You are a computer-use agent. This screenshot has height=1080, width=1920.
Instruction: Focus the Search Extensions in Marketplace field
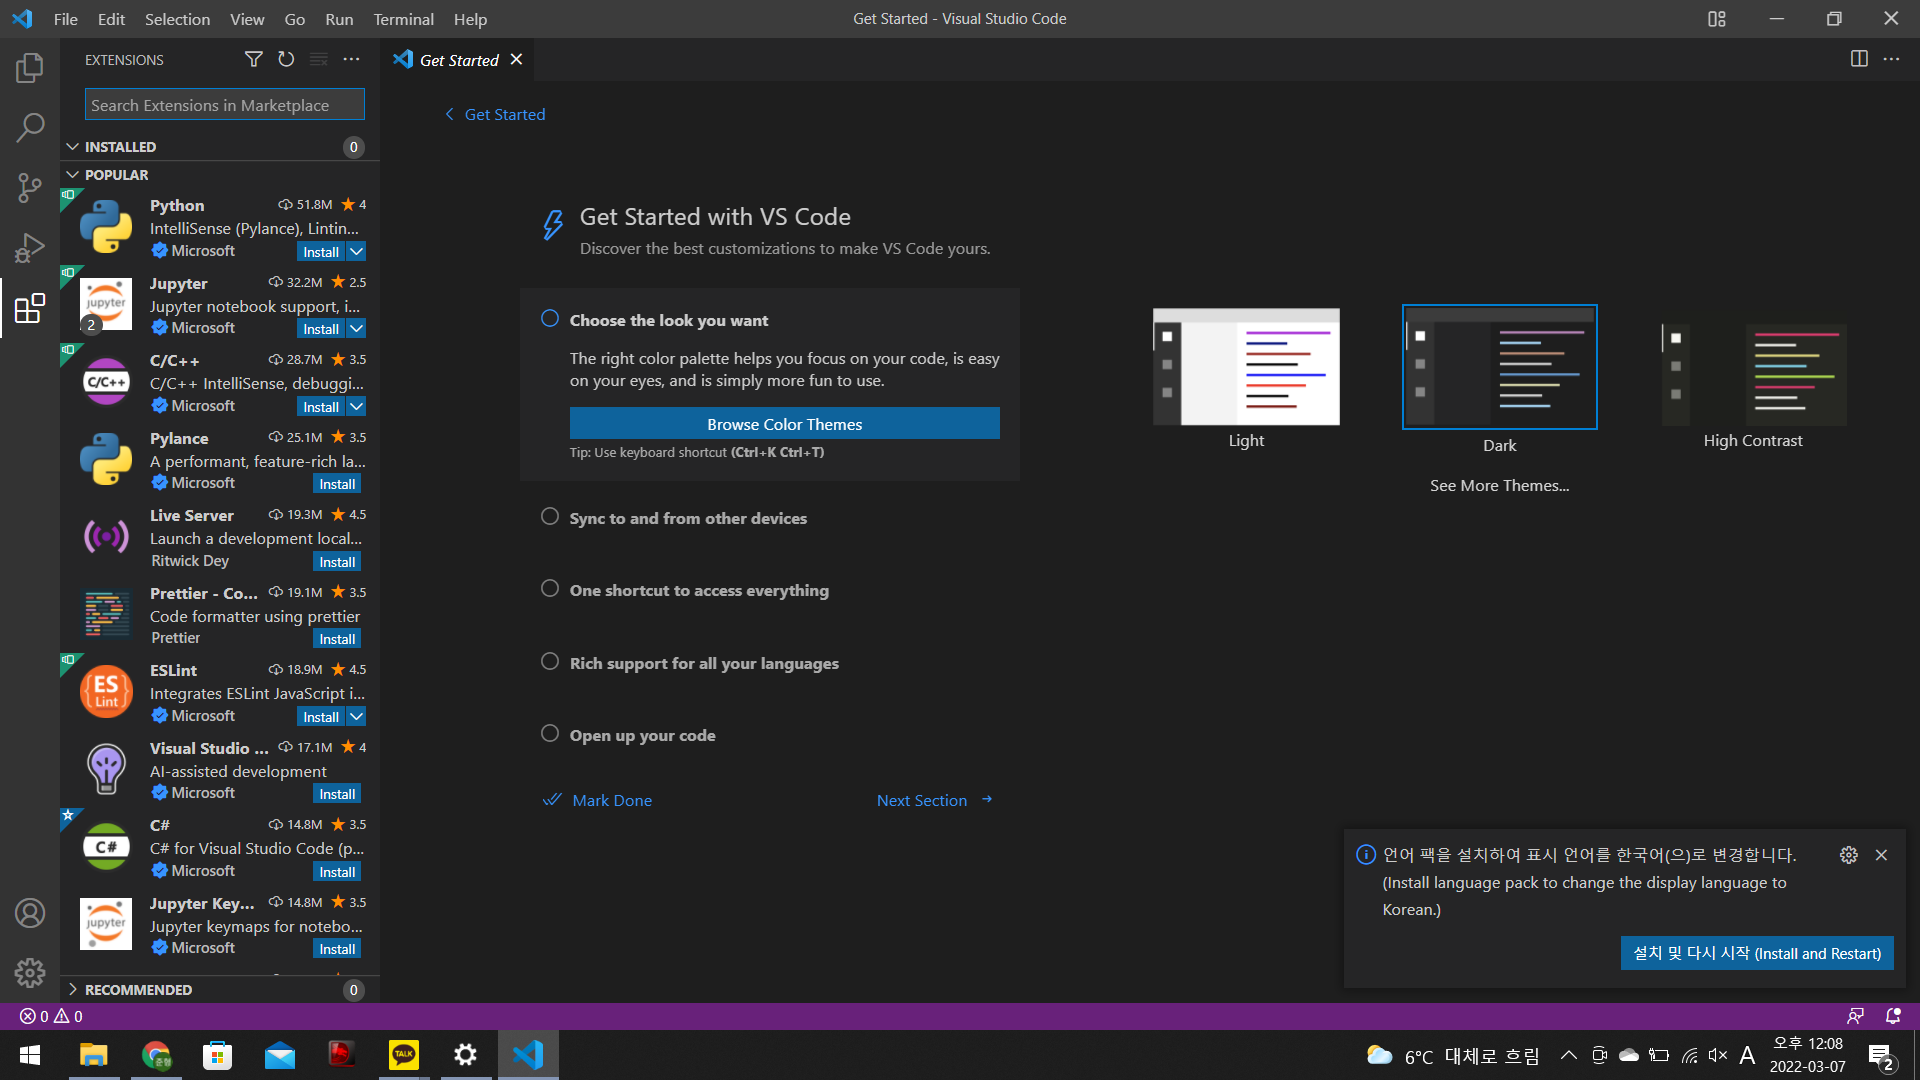click(x=224, y=105)
